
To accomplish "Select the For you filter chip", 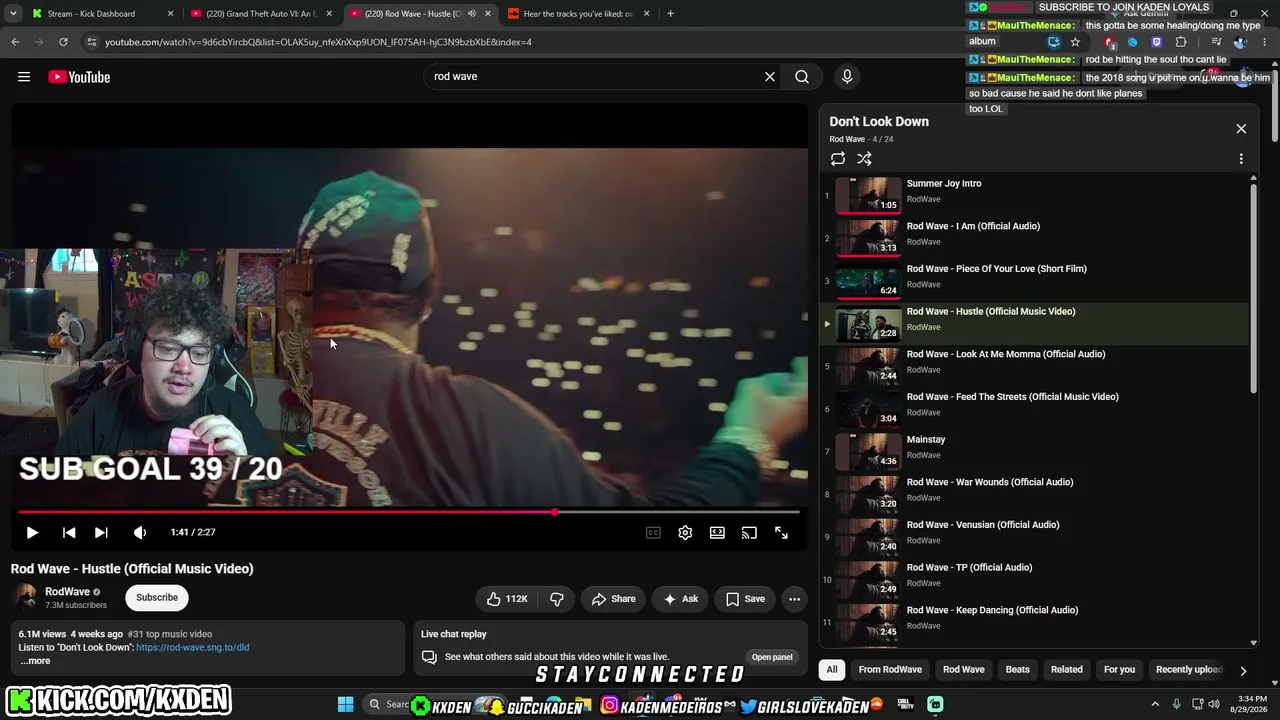I will pos(1119,670).
